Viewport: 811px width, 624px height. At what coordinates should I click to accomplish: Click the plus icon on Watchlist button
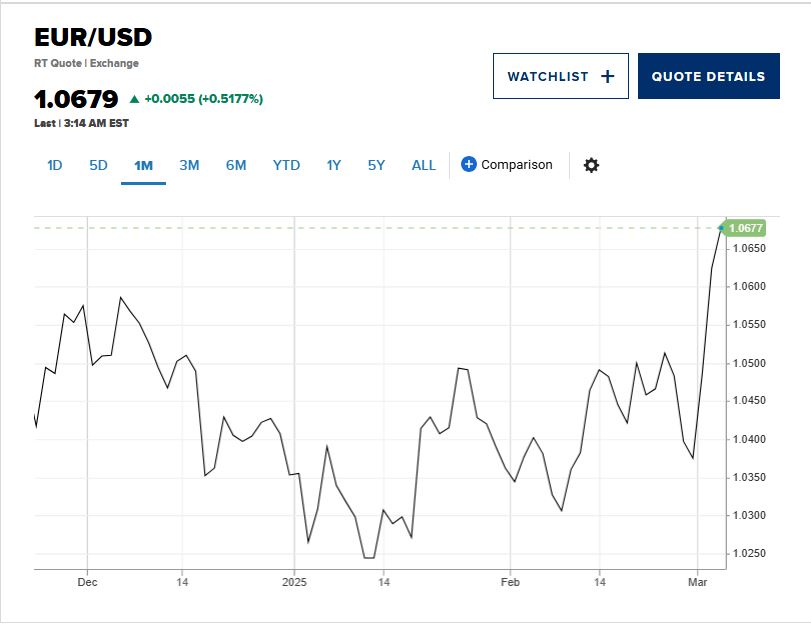tap(607, 76)
